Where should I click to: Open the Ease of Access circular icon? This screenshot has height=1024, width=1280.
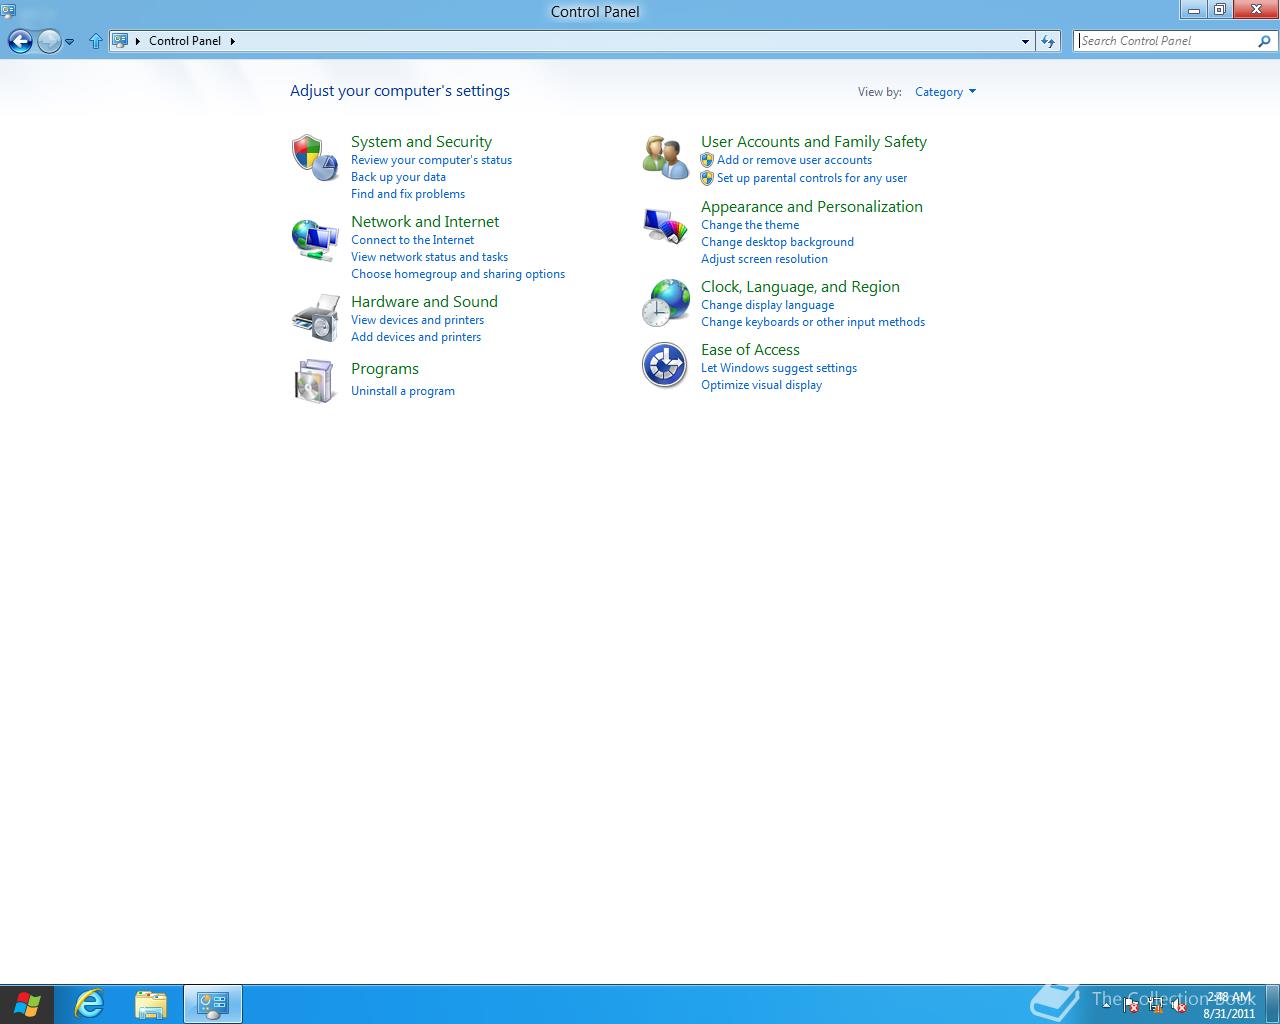pyautogui.click(x=665, y=365)
